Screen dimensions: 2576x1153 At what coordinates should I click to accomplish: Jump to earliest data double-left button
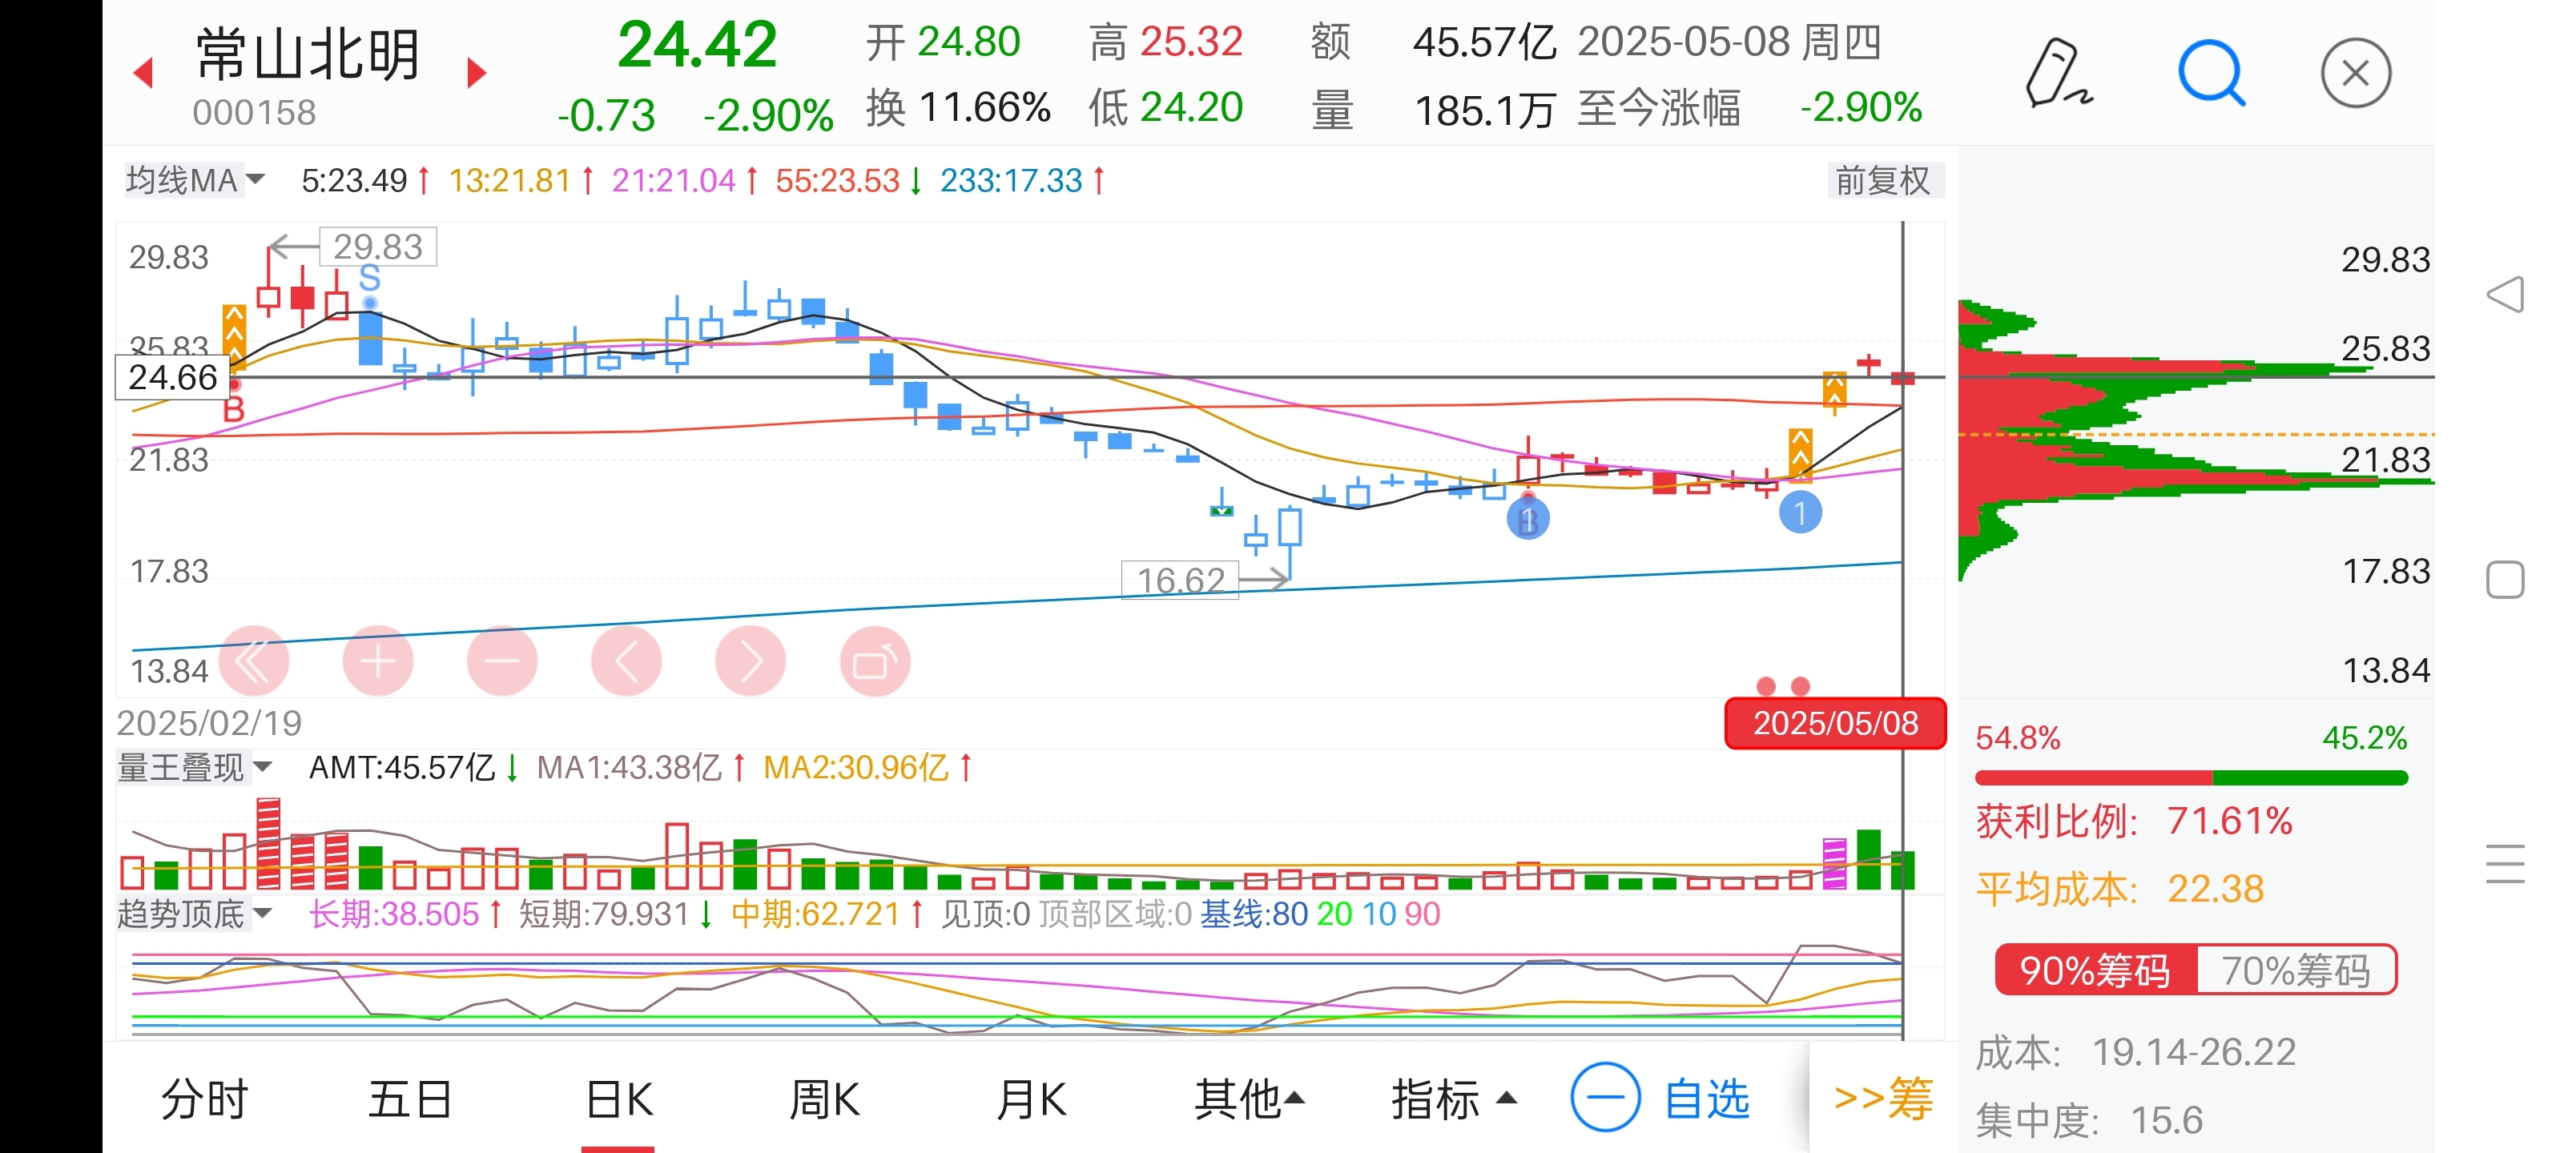click(254, 661)
